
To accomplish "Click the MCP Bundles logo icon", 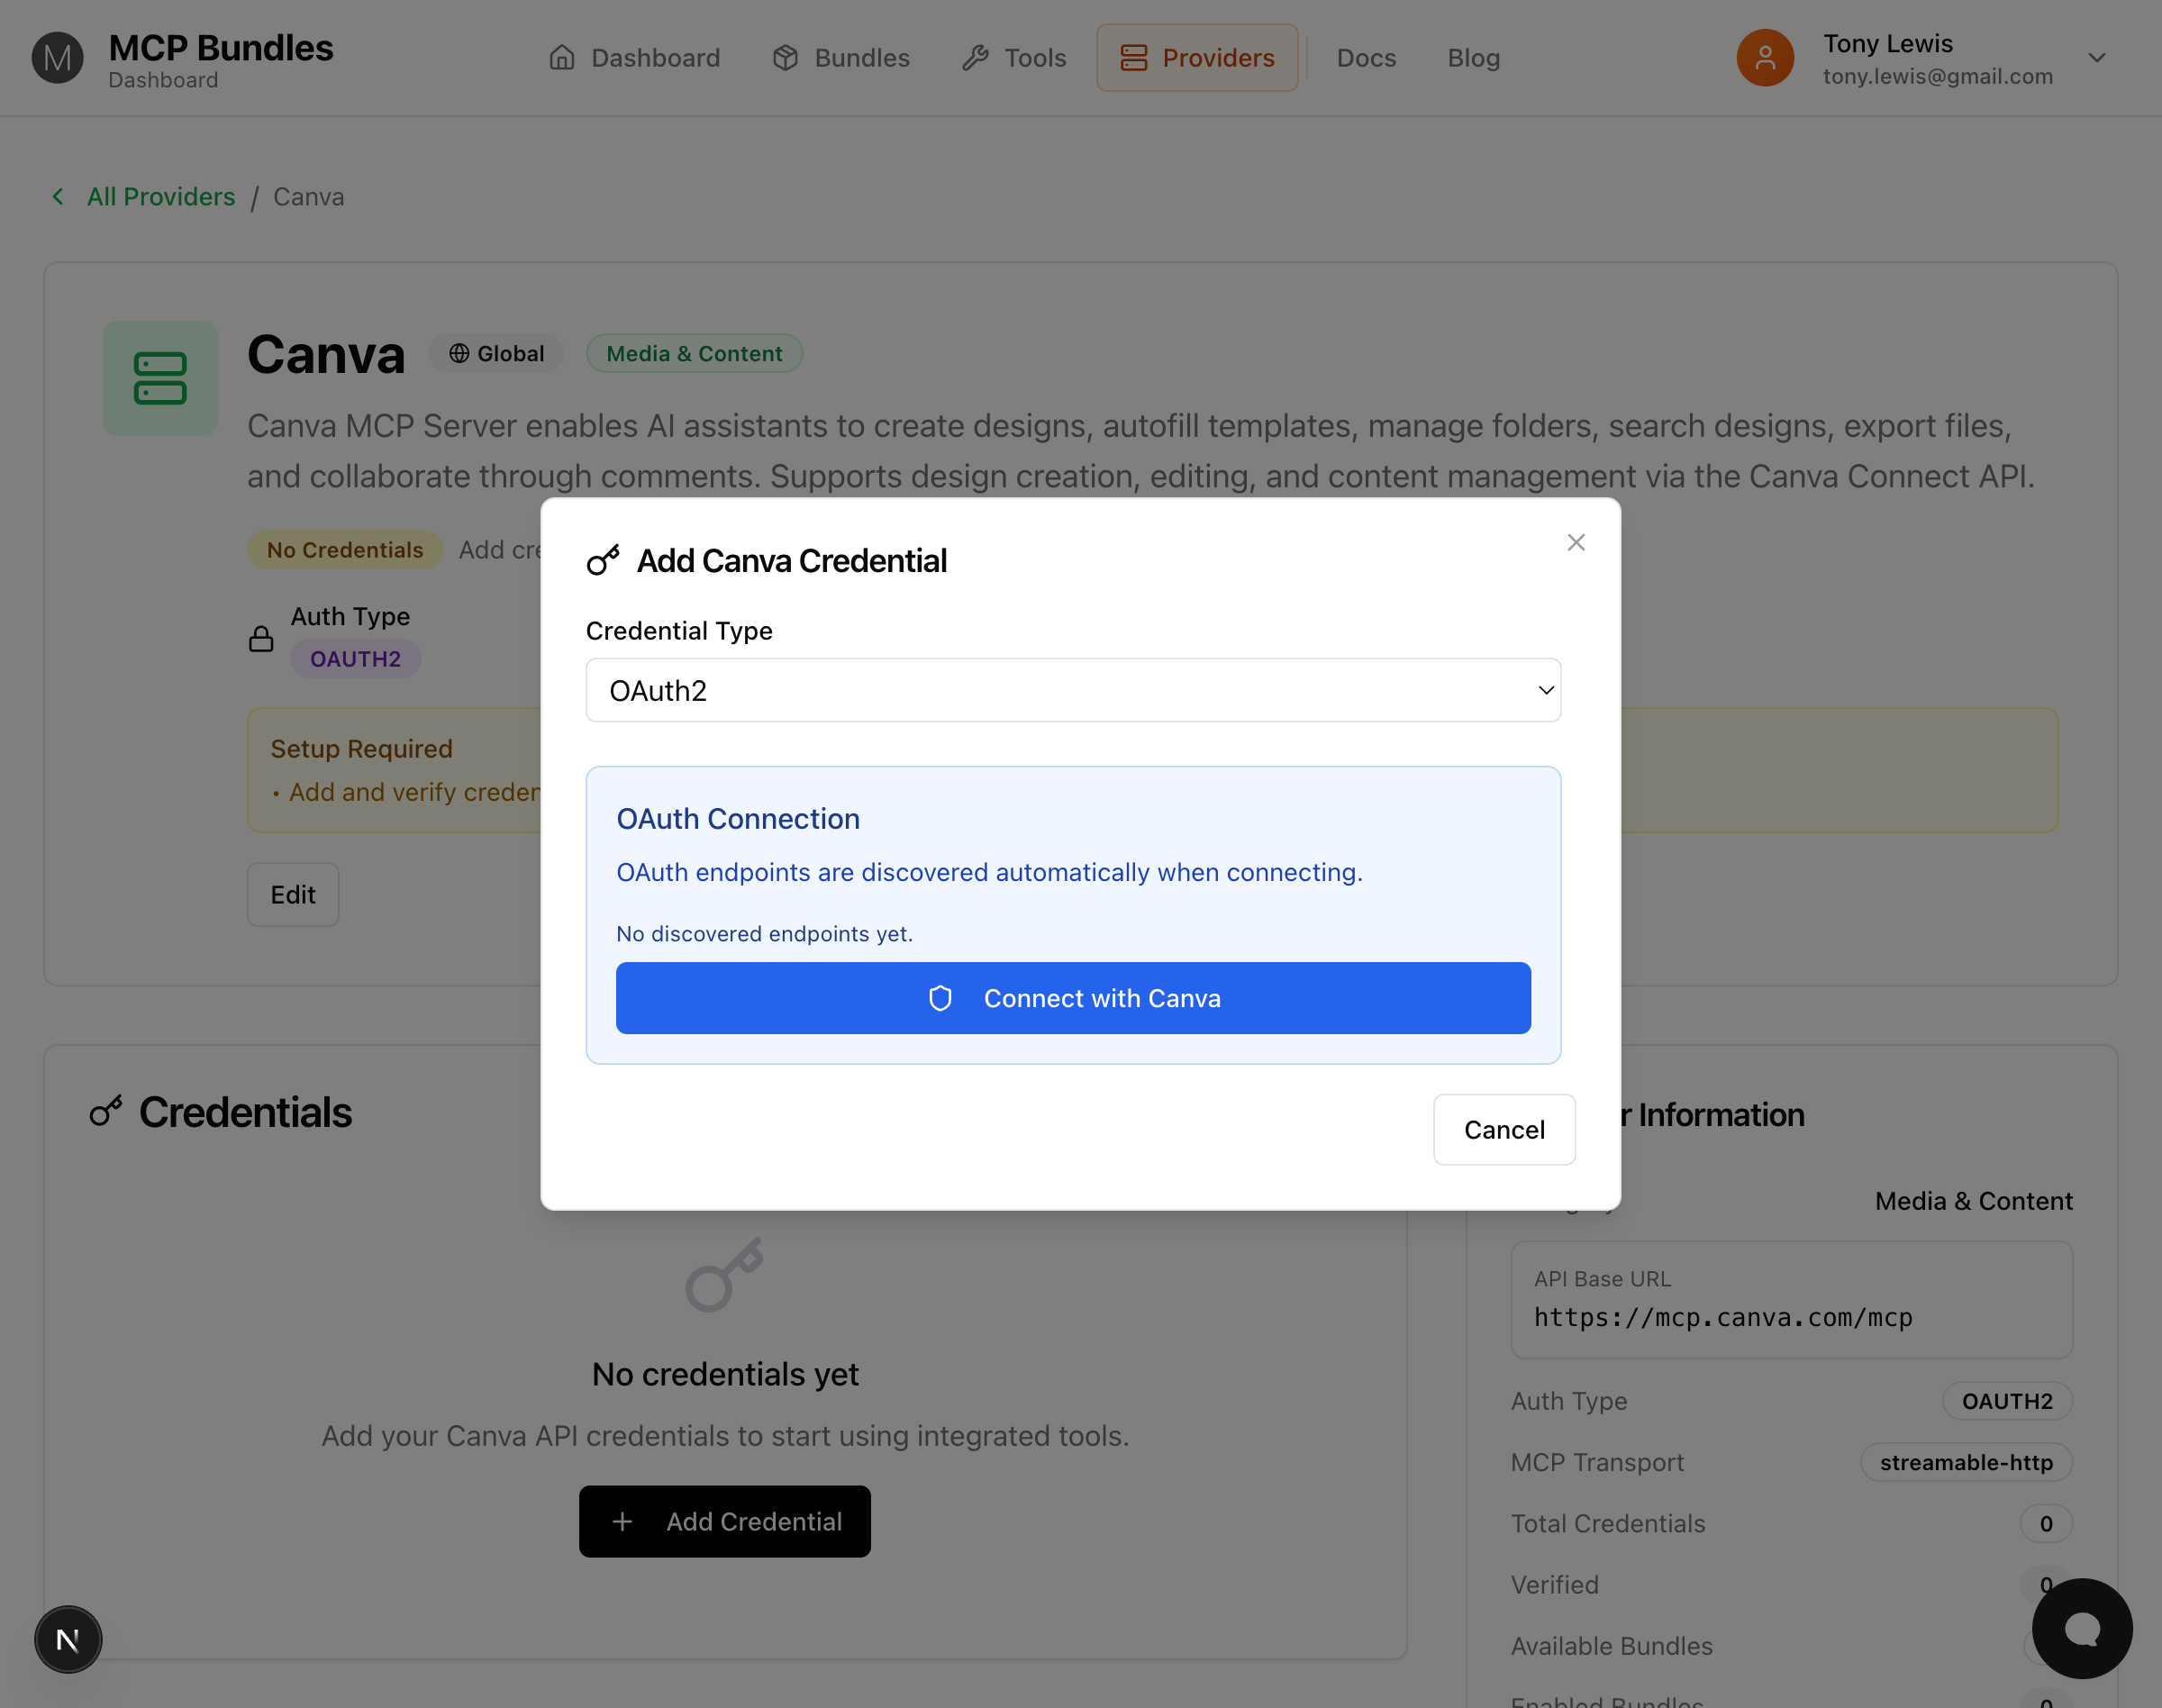I will point(57,58).
